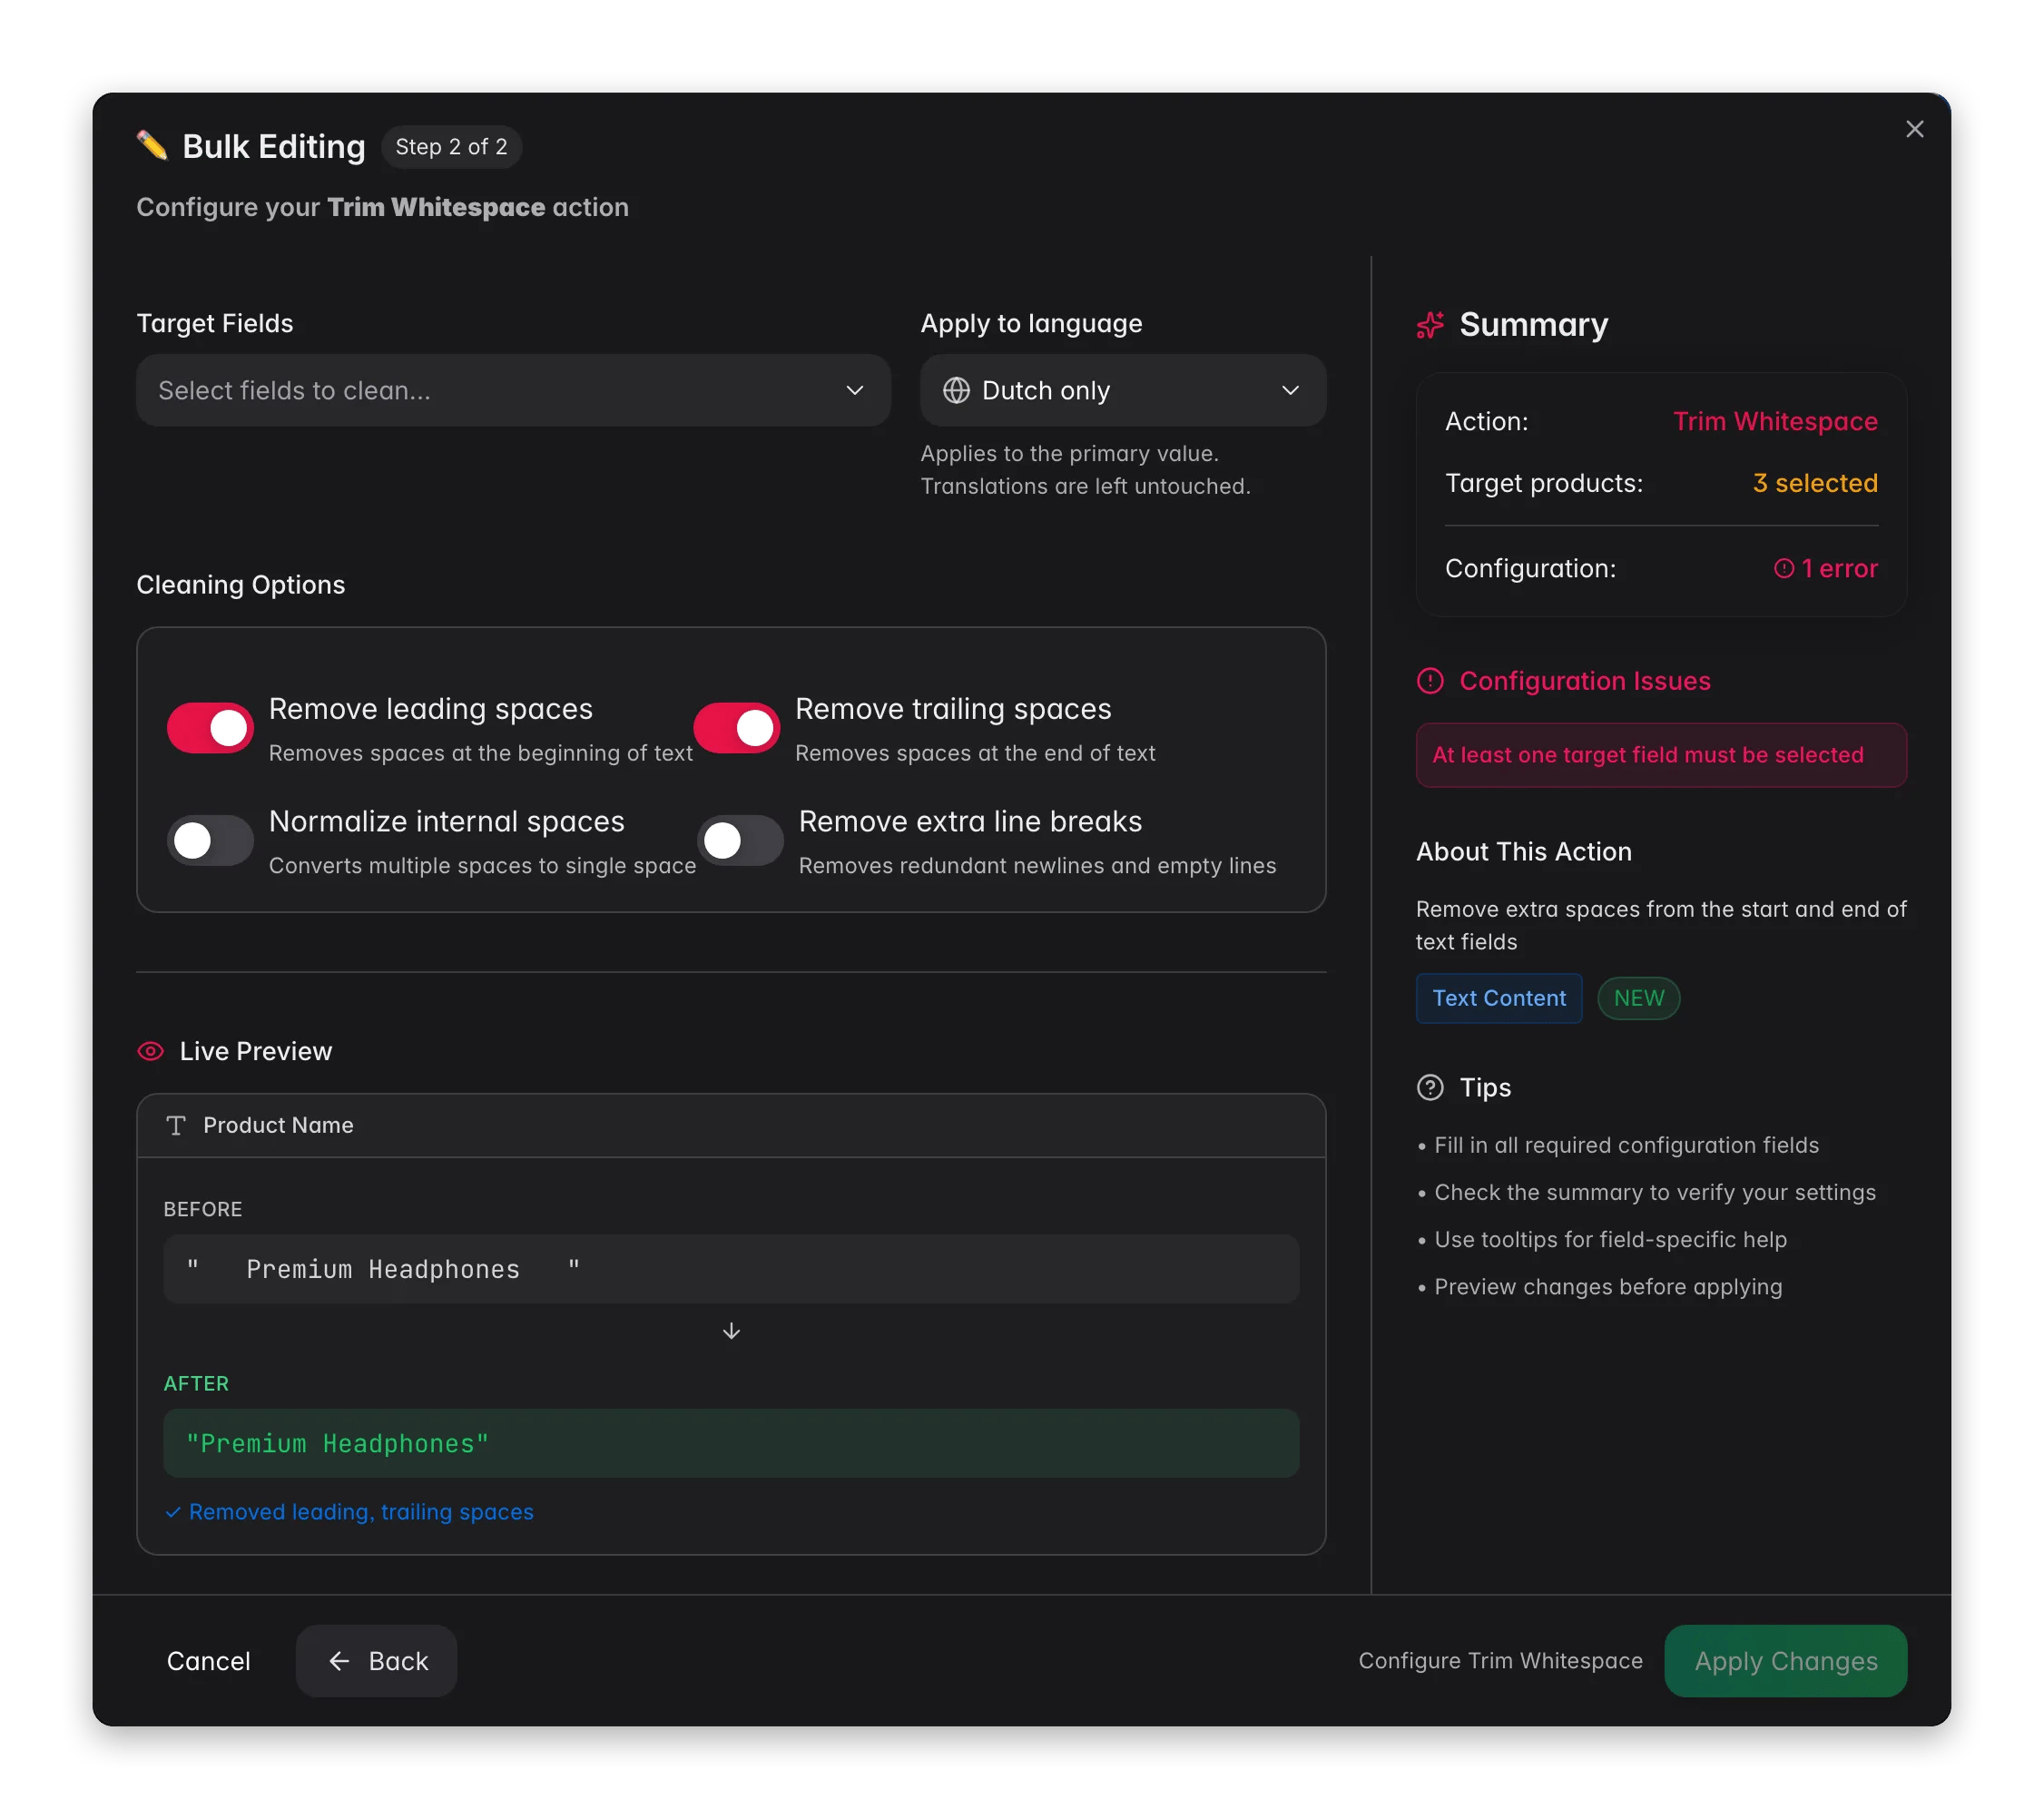Click the NEW badge
2044x1819 pixels.
1638,998
